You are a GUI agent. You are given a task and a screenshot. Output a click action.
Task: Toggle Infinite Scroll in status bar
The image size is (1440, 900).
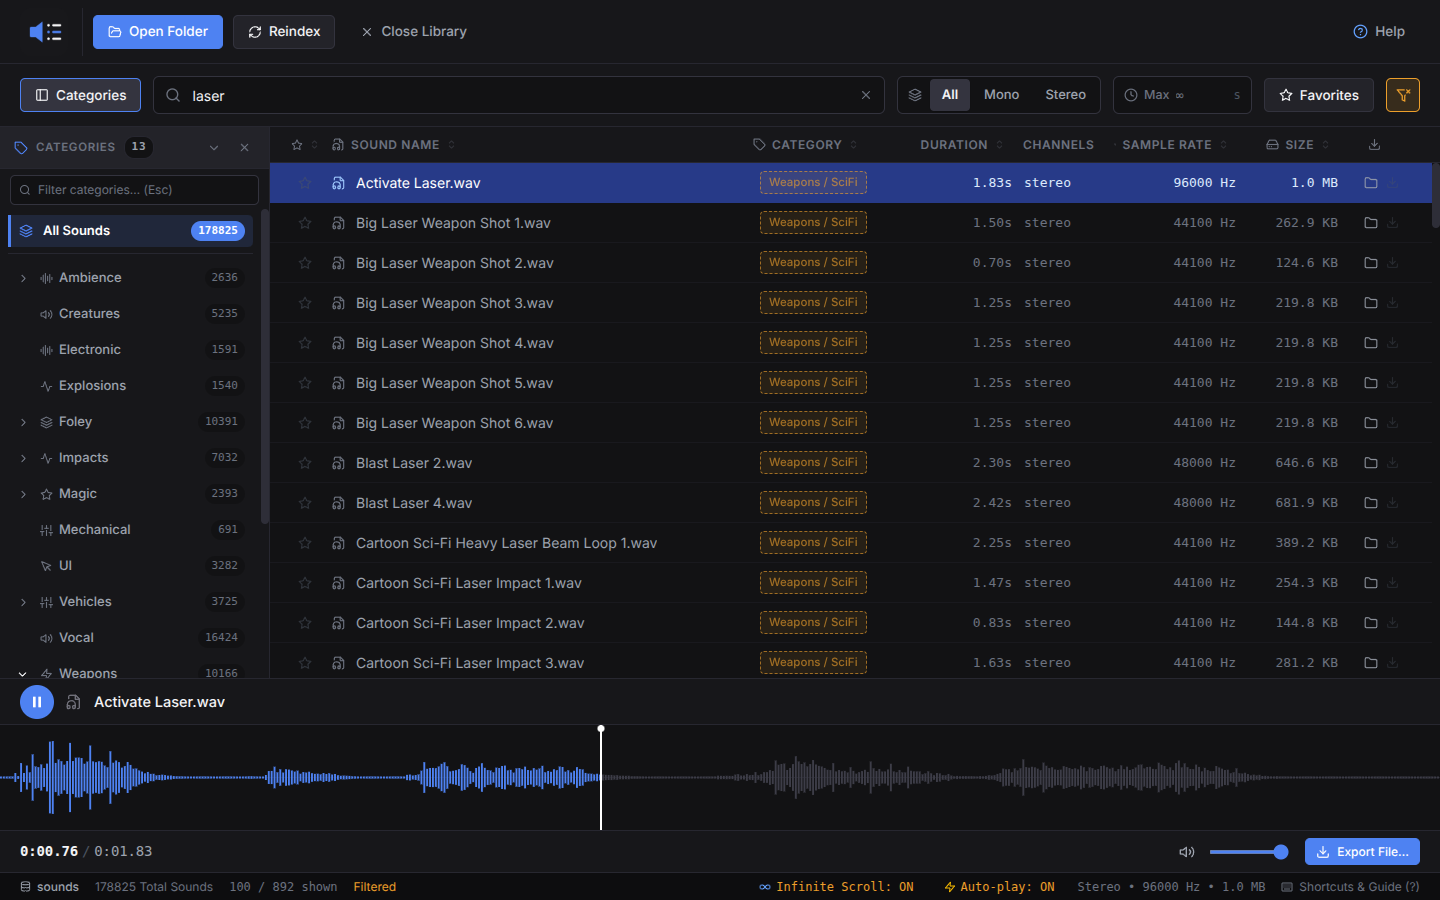tap(836, 887)
